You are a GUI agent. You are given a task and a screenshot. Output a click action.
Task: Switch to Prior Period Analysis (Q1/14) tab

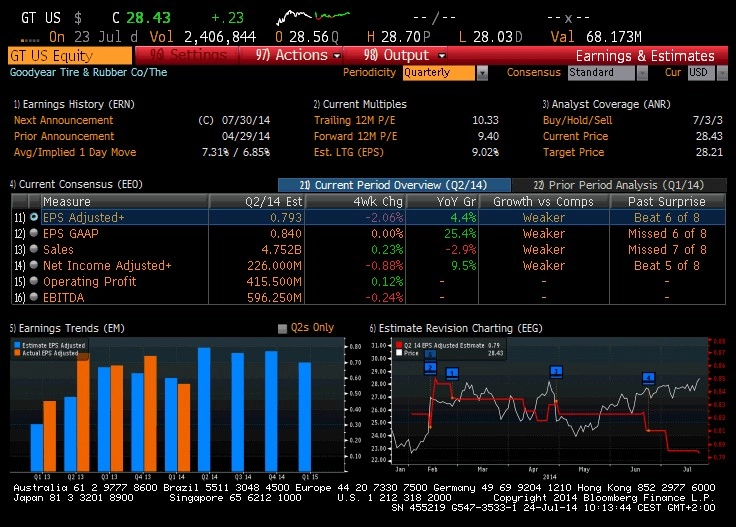619,185
